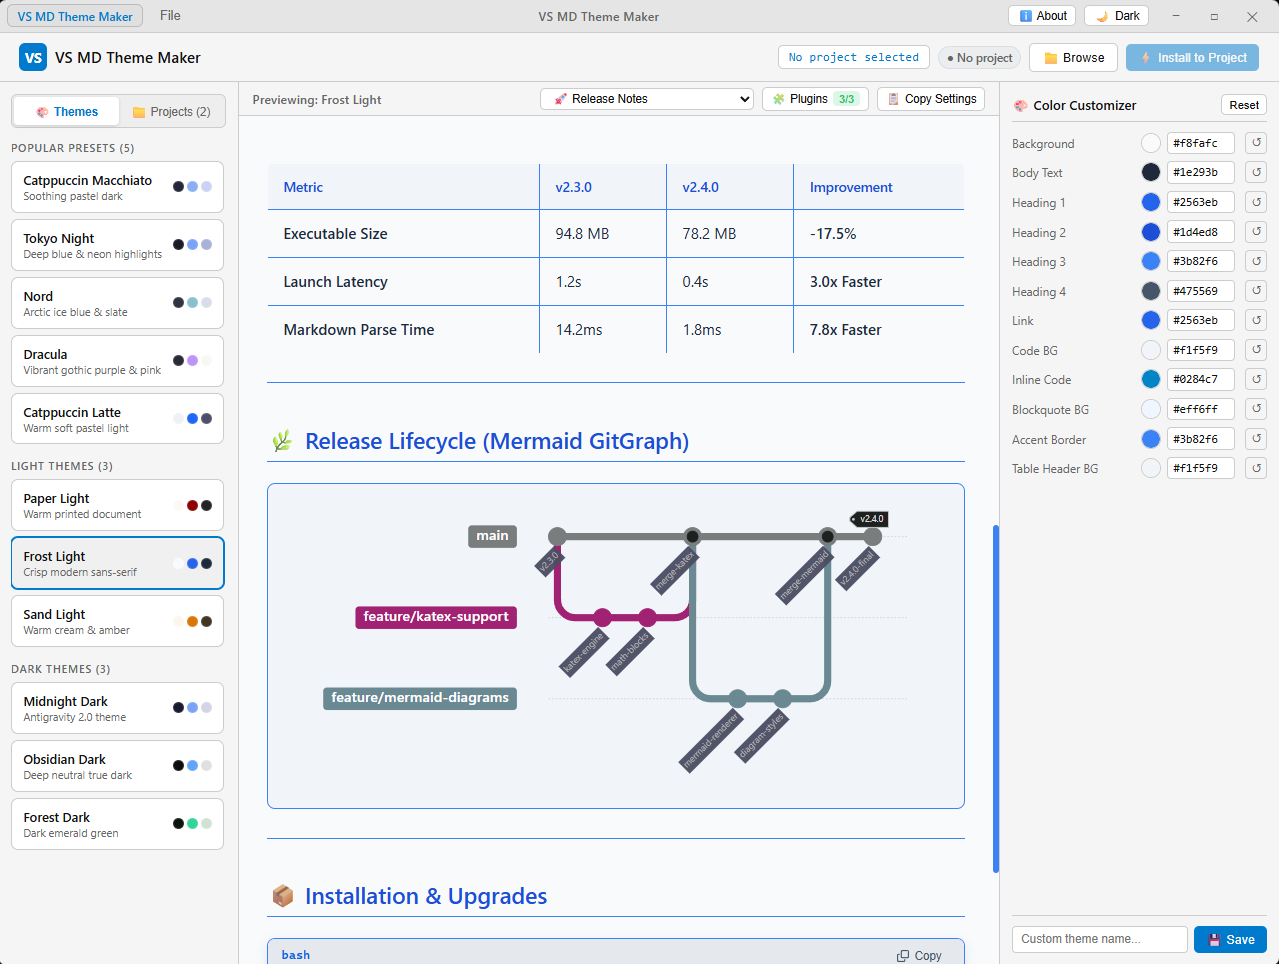The width and height of the screenshot is (1279, 964).
Task: Click the Executable Size table cell
Action: pos(403,234)
